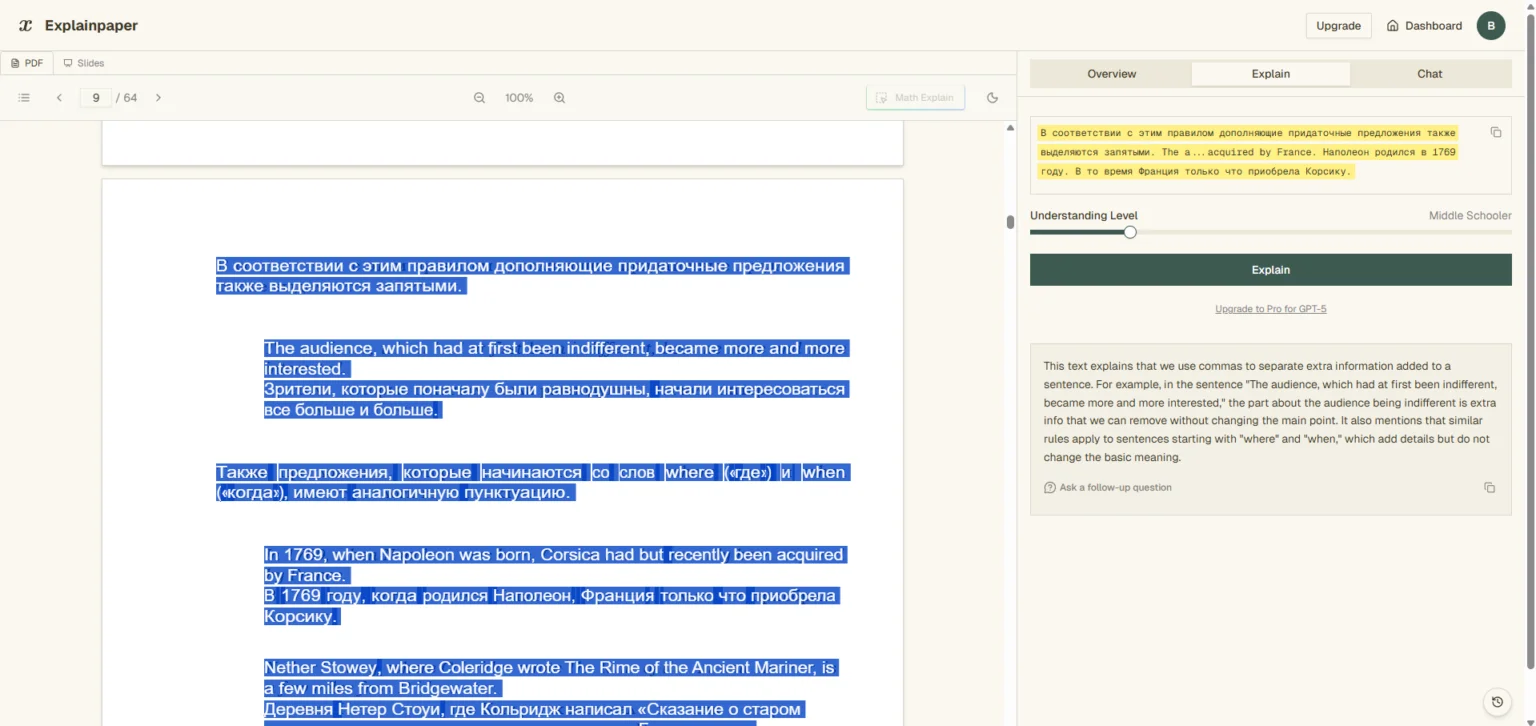Ask a follow-up question

click(1114, 488)
